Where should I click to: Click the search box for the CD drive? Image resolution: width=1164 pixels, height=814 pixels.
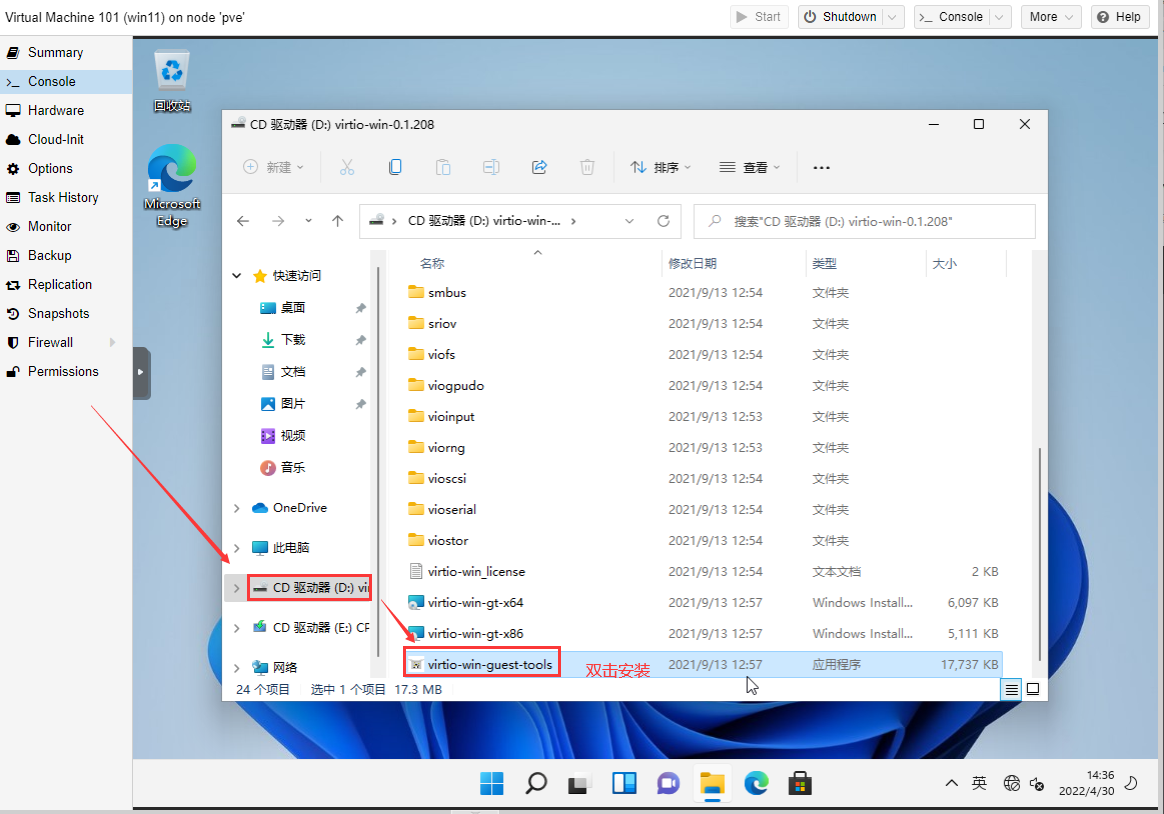864,221
